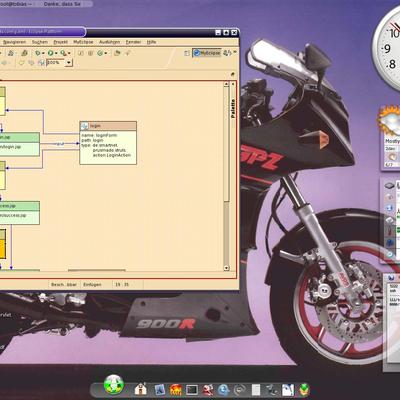Image resolution: width=400 pixels, height=400 pixels.
Task: Click into the 200% zoom field
Action: pyautogui.click(x=56, y=63)
